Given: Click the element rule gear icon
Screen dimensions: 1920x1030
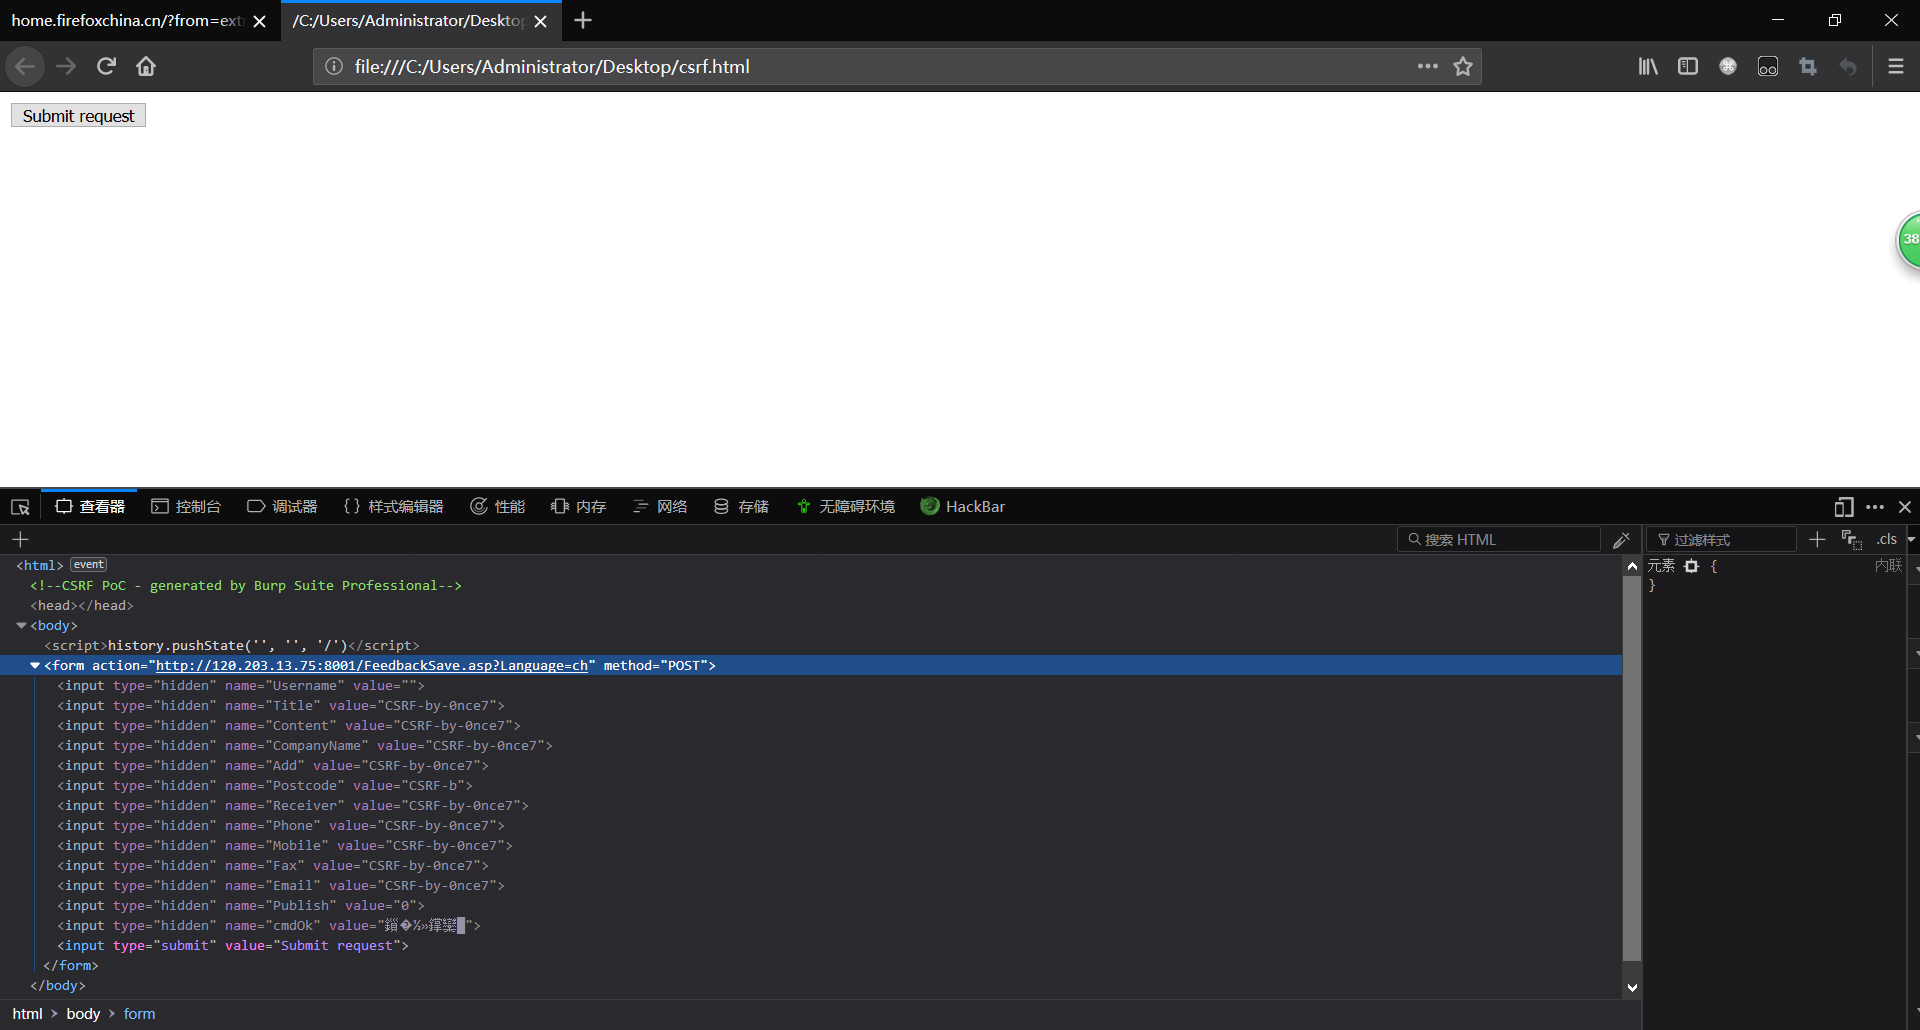Looking at the screenshot, I should tap(1691, 566).
